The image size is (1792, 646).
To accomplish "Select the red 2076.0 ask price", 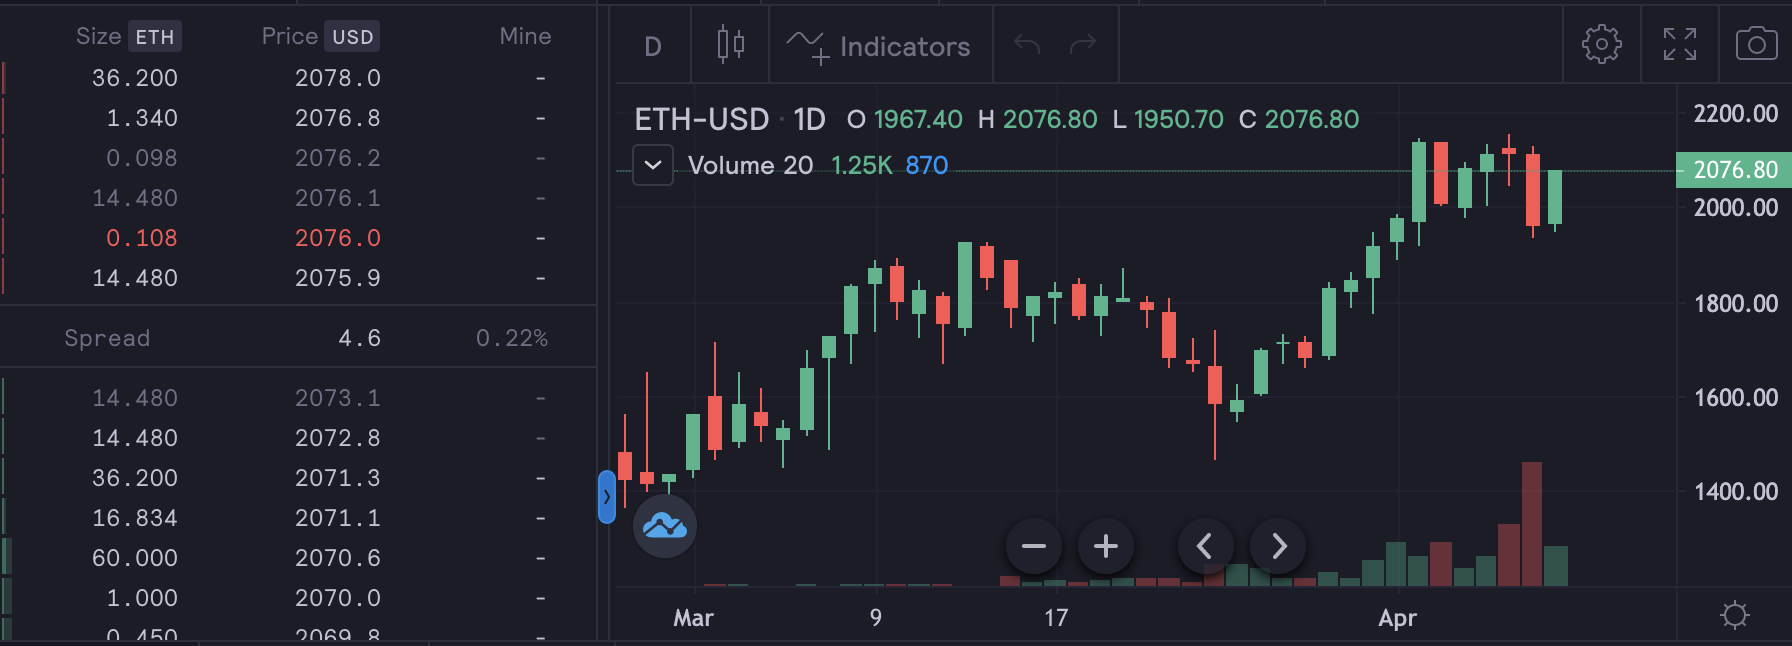I will click(x=338, y=238).
